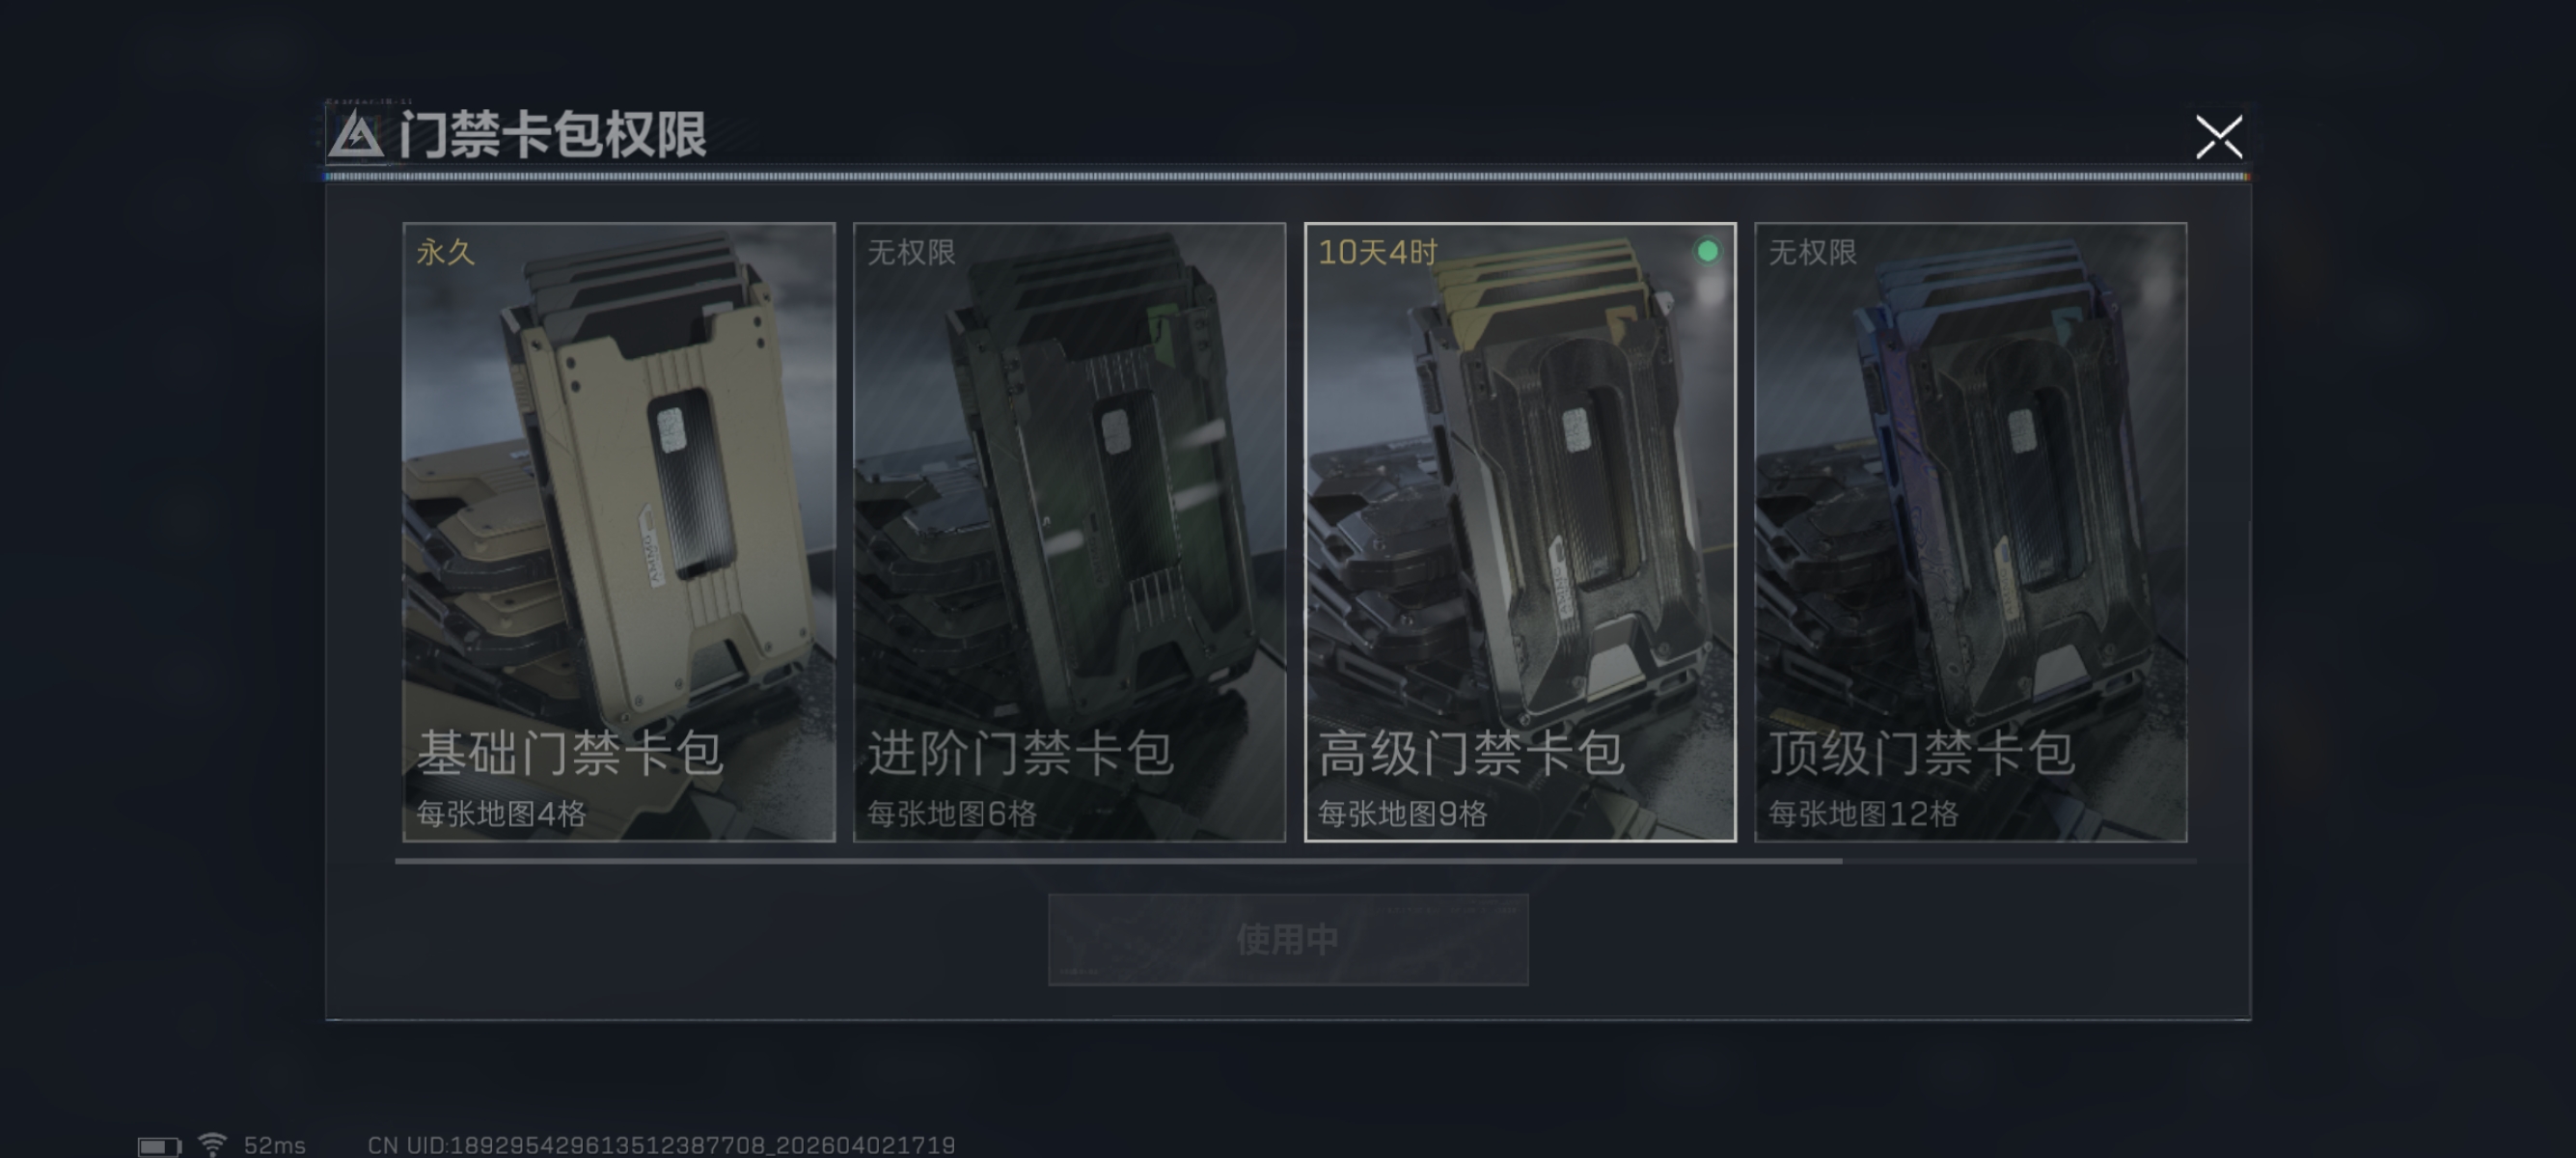Viewport: 2576px width, 1158px height.
Task: Click the 52ms latency readout
Action: (275, 1145)
